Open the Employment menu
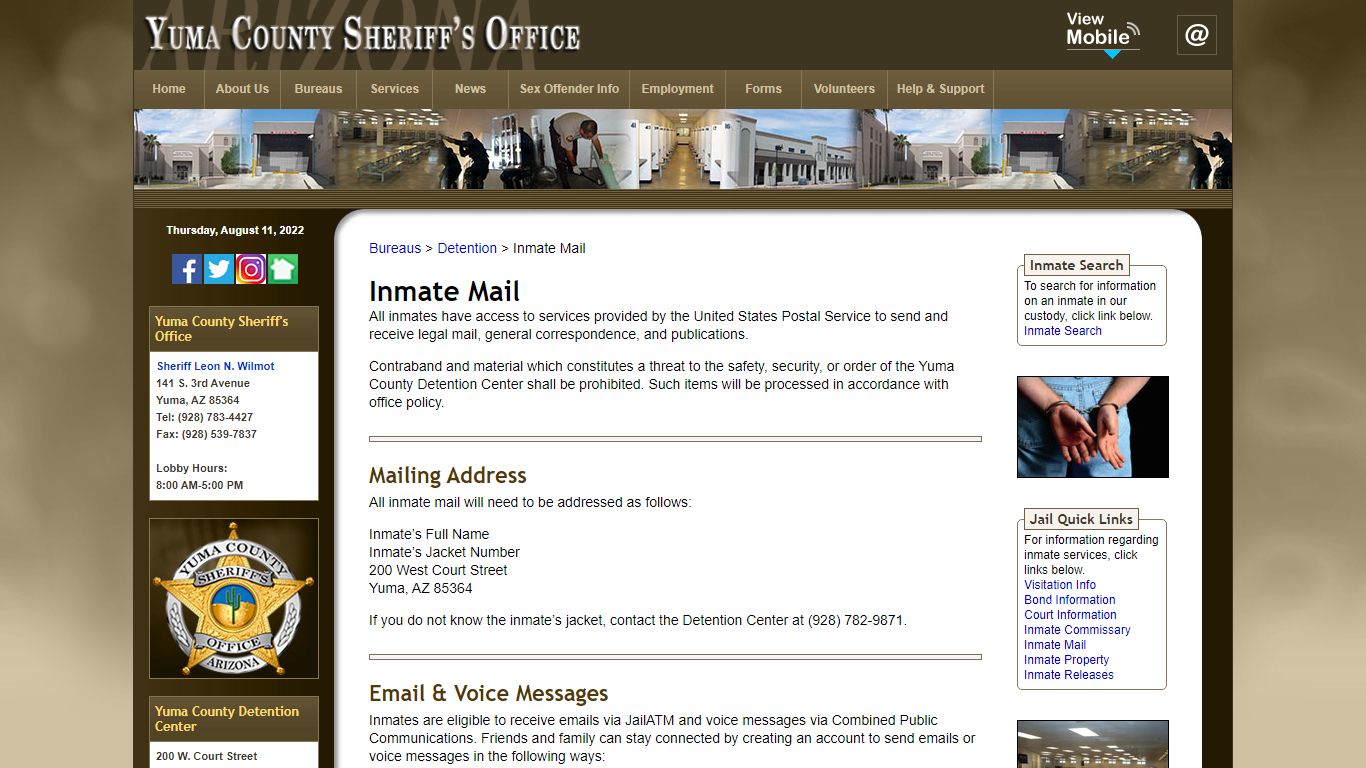Image resolution: width=1366 pixels, height=768 pixels. [x=678, y=89]
